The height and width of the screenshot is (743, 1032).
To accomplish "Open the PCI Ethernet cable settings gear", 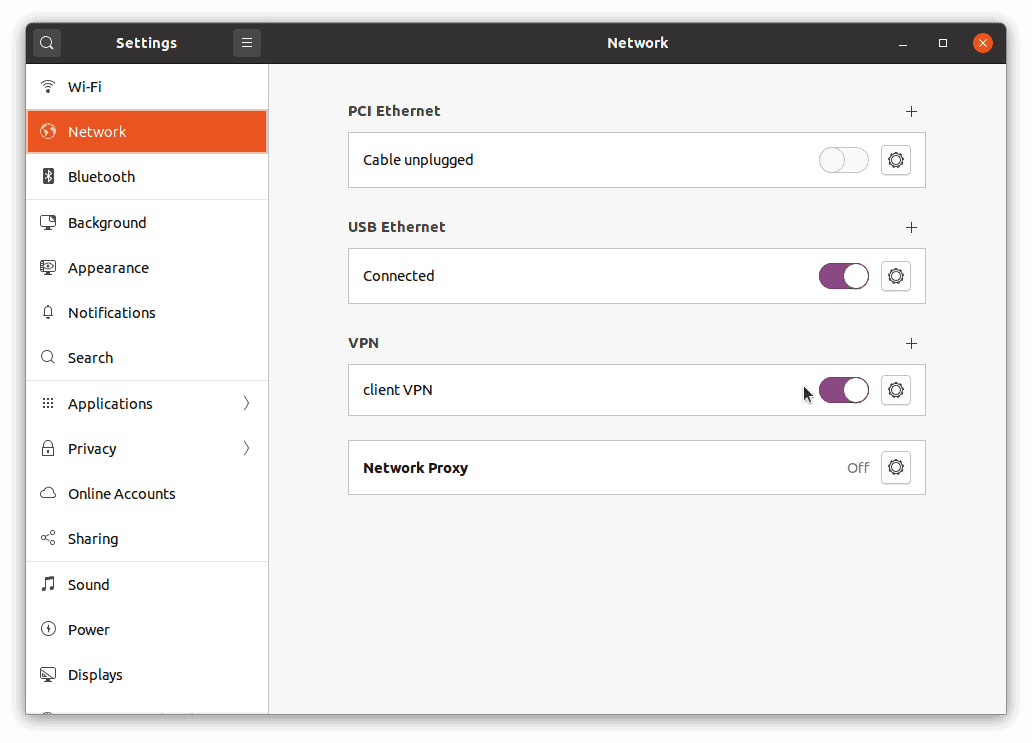I will point(895,160).
